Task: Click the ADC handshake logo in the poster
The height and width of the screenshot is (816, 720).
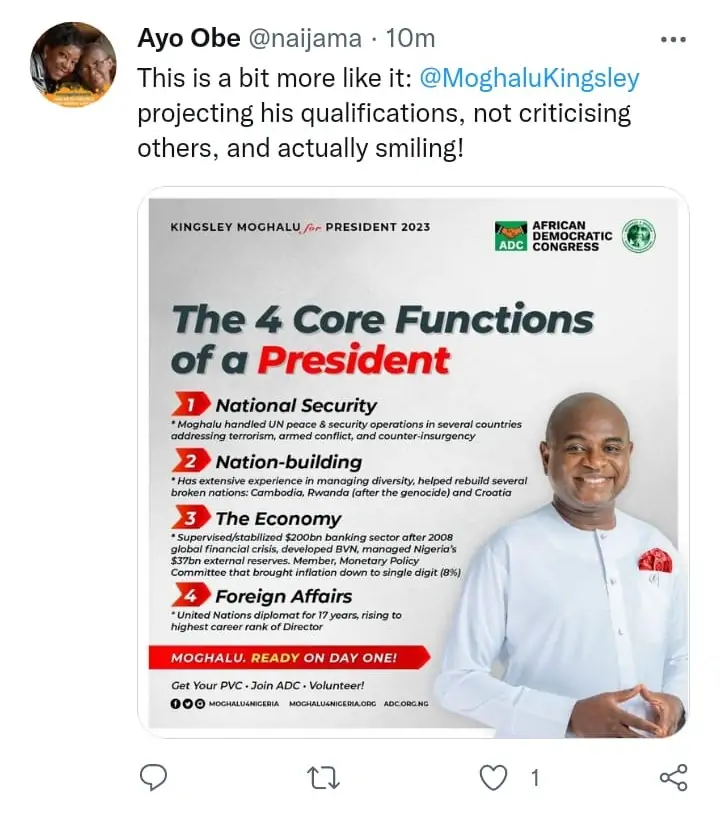Action: (511, 230)
